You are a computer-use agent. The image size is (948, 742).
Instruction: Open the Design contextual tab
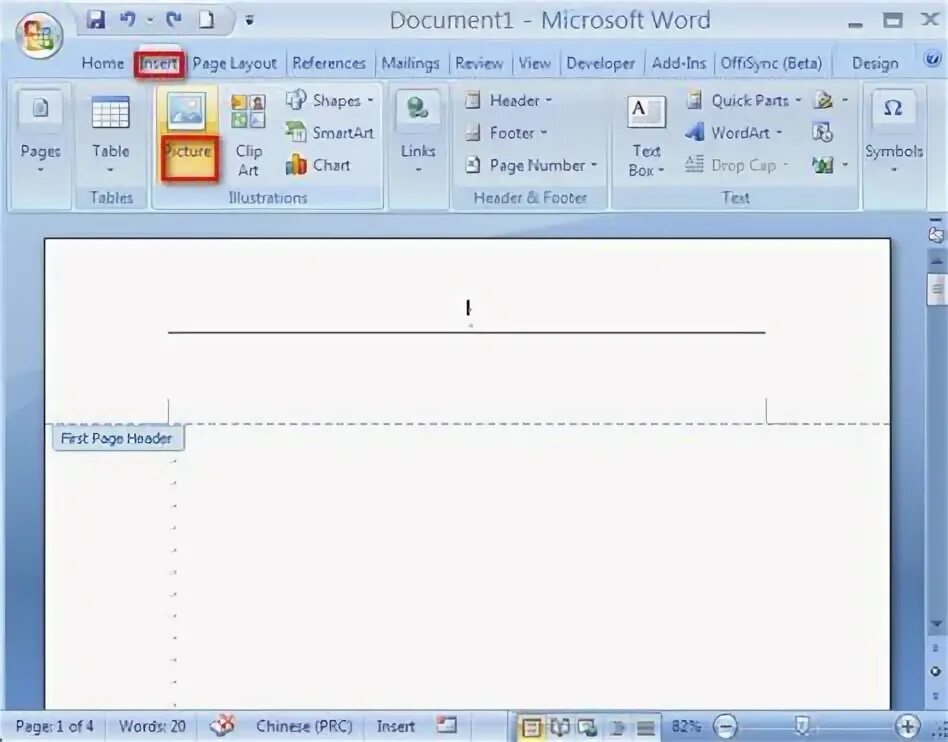[875, 63]
